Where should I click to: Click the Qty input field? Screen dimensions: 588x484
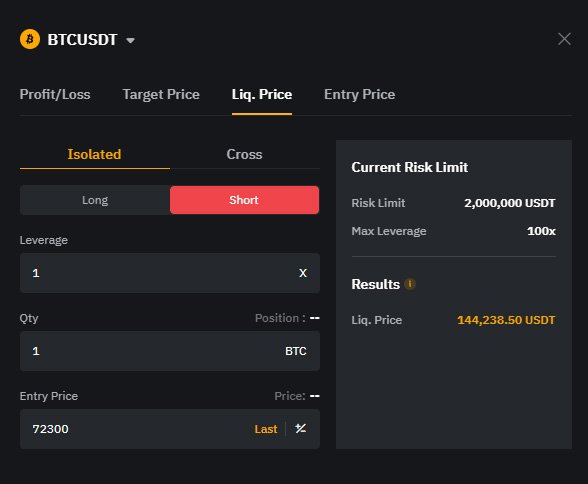click(x=170, y=351)
